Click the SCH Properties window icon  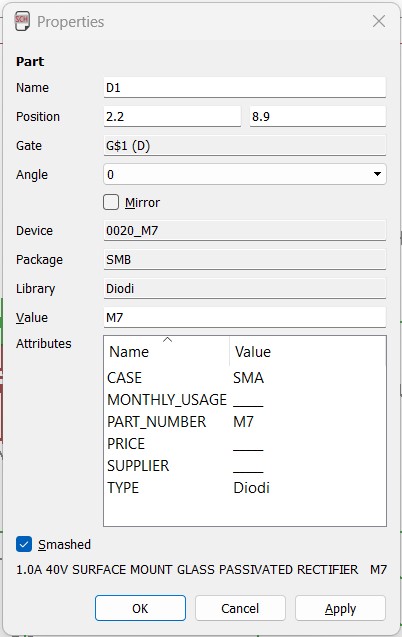point(22,21)
